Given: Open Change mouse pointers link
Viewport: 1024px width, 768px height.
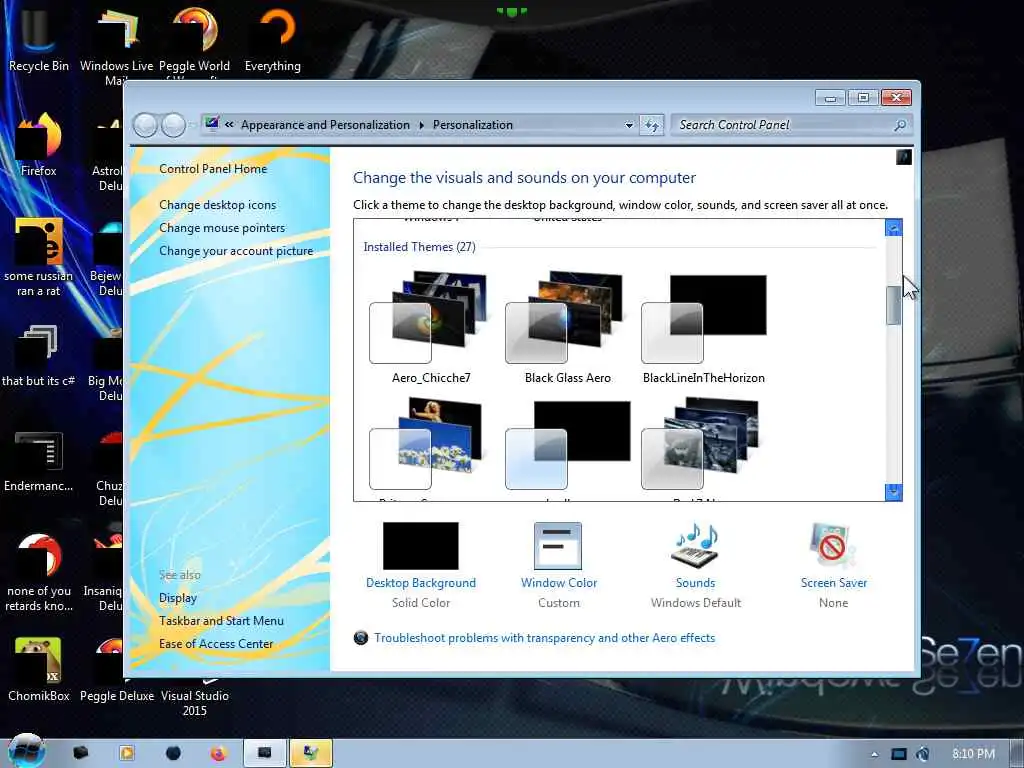Looking at the screenshot, I should (222, 227).
